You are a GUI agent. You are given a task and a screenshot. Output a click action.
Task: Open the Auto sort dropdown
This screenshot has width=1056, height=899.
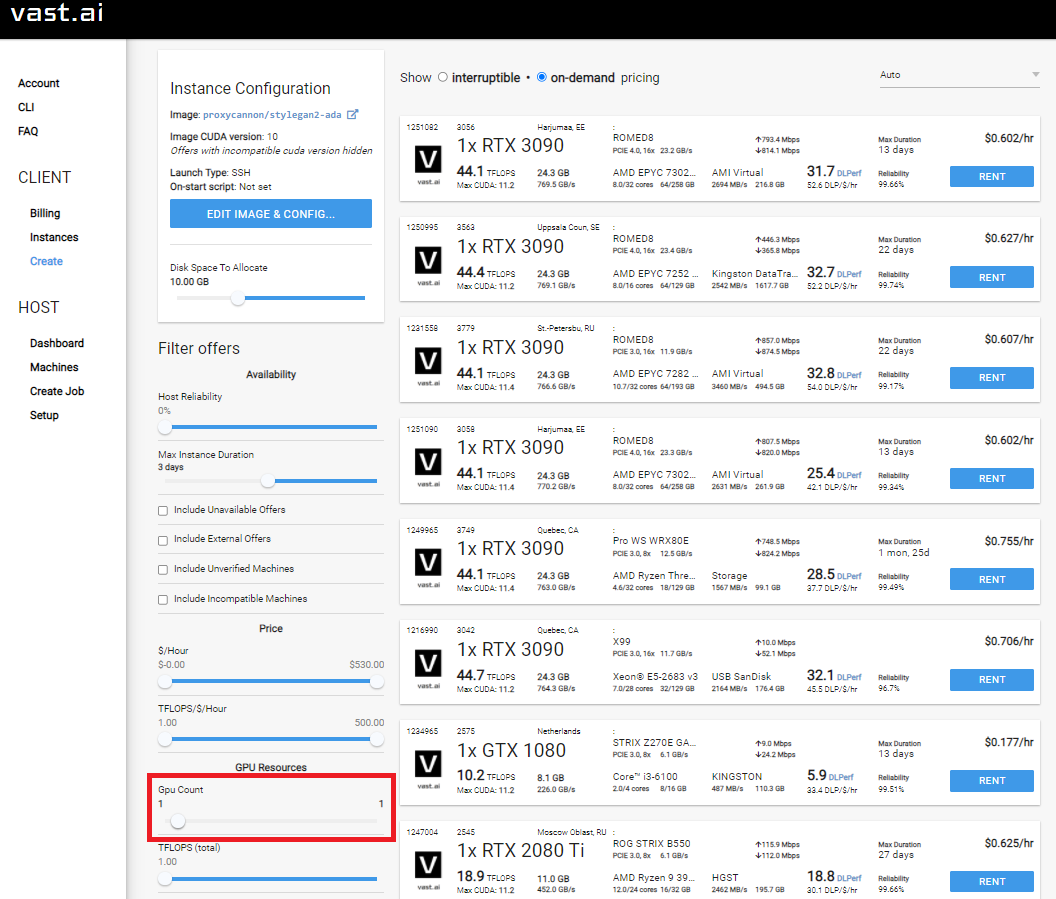(959, 75)
